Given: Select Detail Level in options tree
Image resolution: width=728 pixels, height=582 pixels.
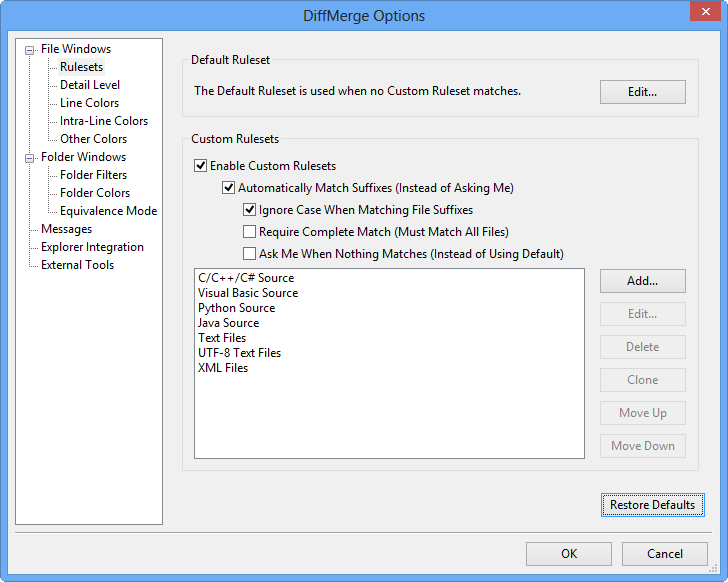Looking at the screenshot, I should tap(90, 85).
